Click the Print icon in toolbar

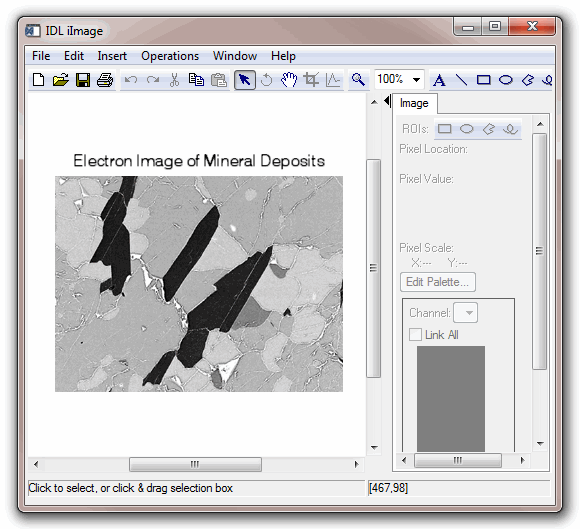click(x=105, y=80)
